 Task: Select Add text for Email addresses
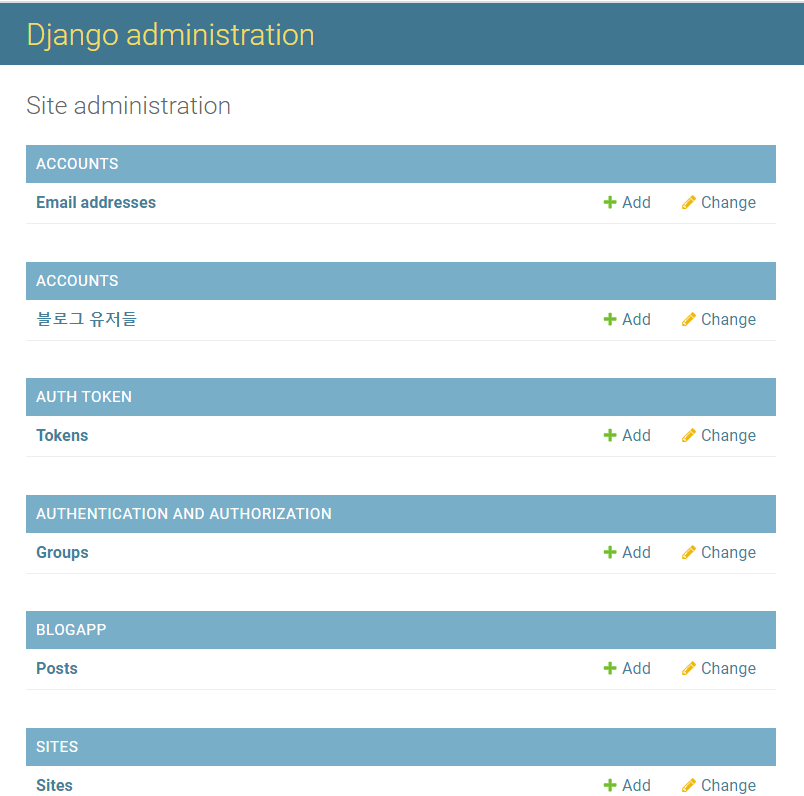tap(636, 202)
